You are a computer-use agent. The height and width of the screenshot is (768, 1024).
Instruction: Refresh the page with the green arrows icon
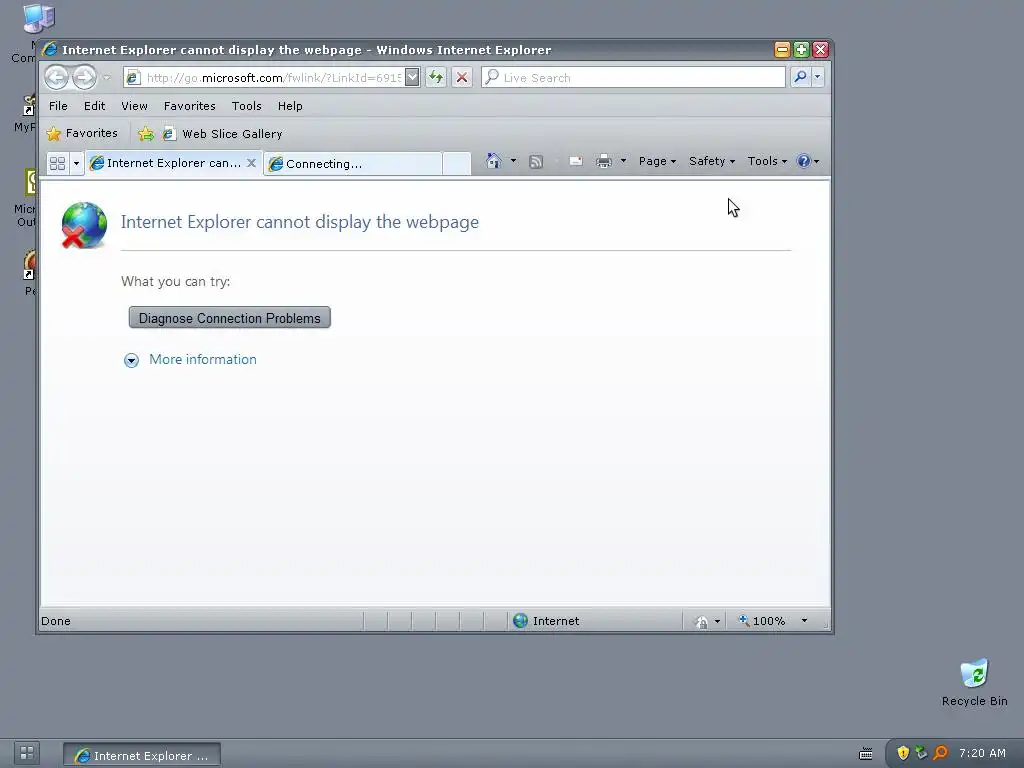point(436,77)
